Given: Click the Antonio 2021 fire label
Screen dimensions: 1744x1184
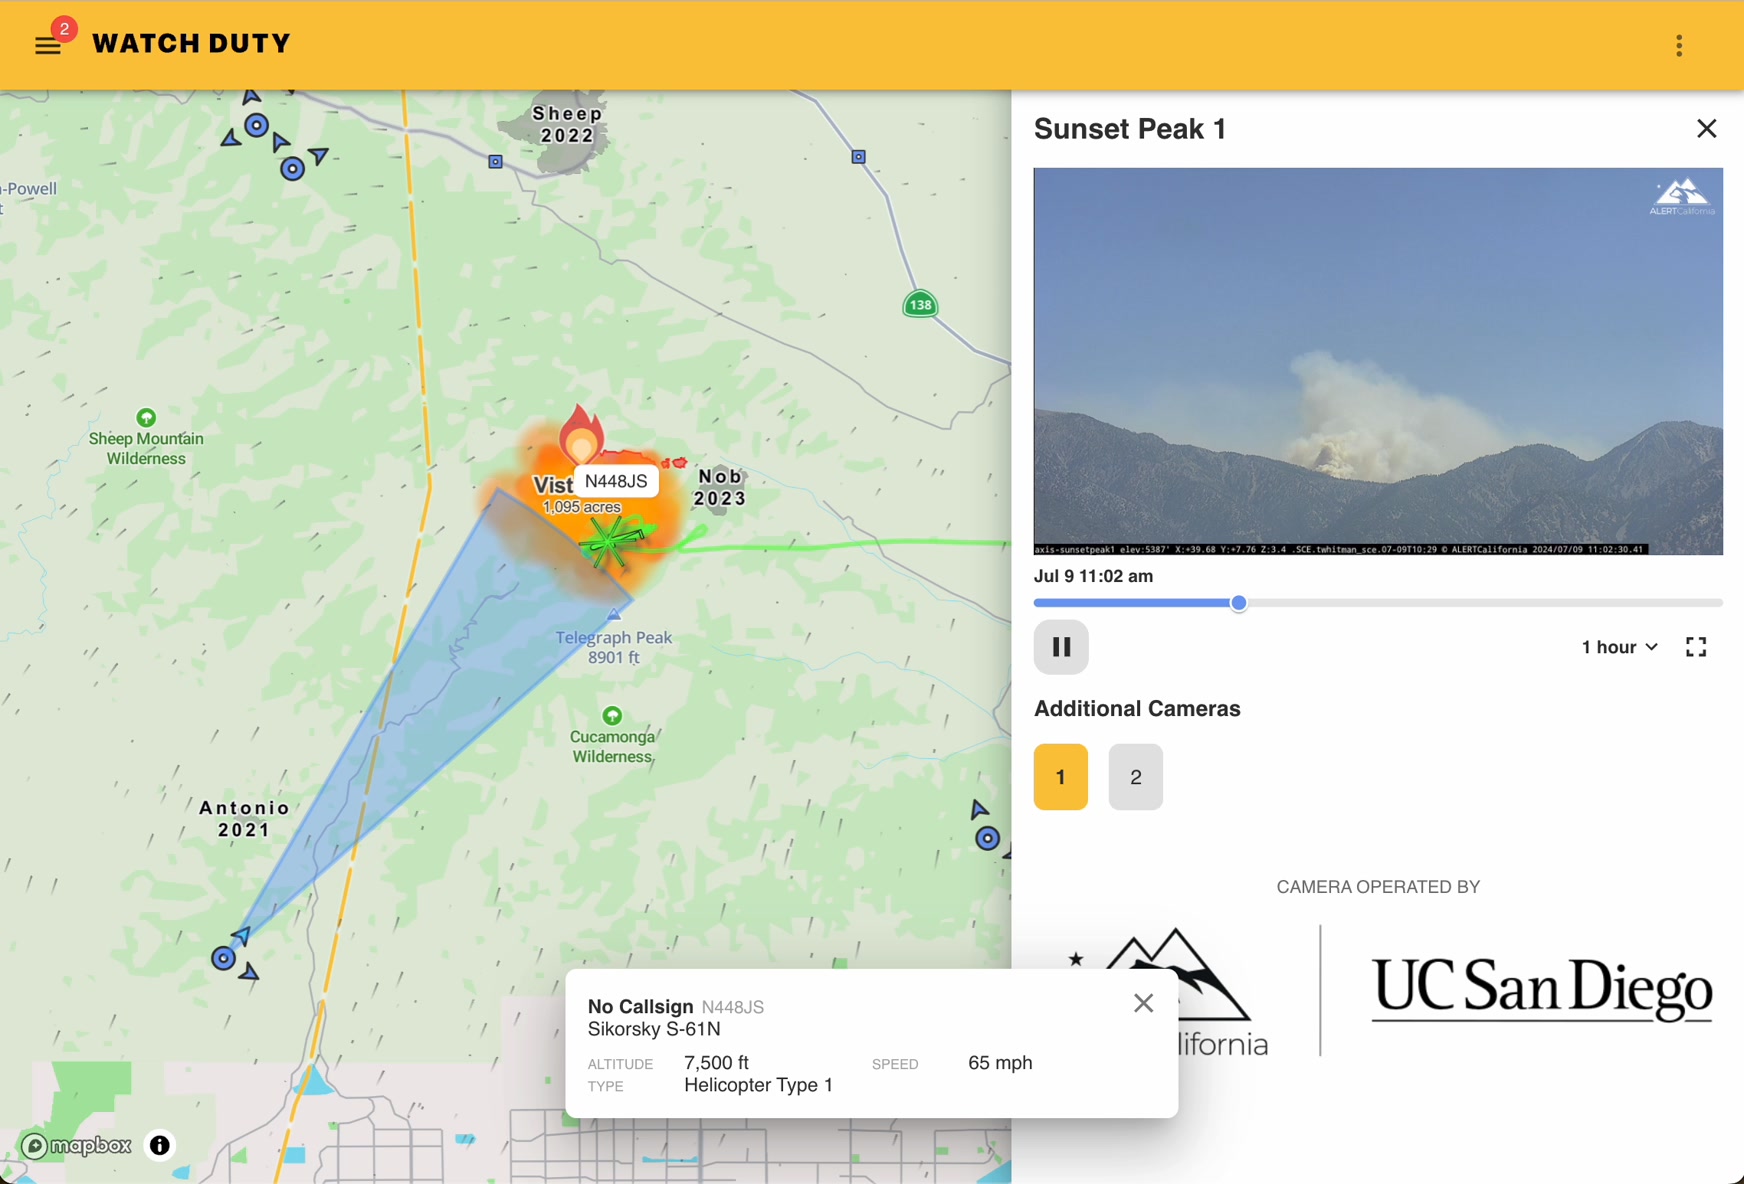Looking at the screenshot, I should coord(244,818).
